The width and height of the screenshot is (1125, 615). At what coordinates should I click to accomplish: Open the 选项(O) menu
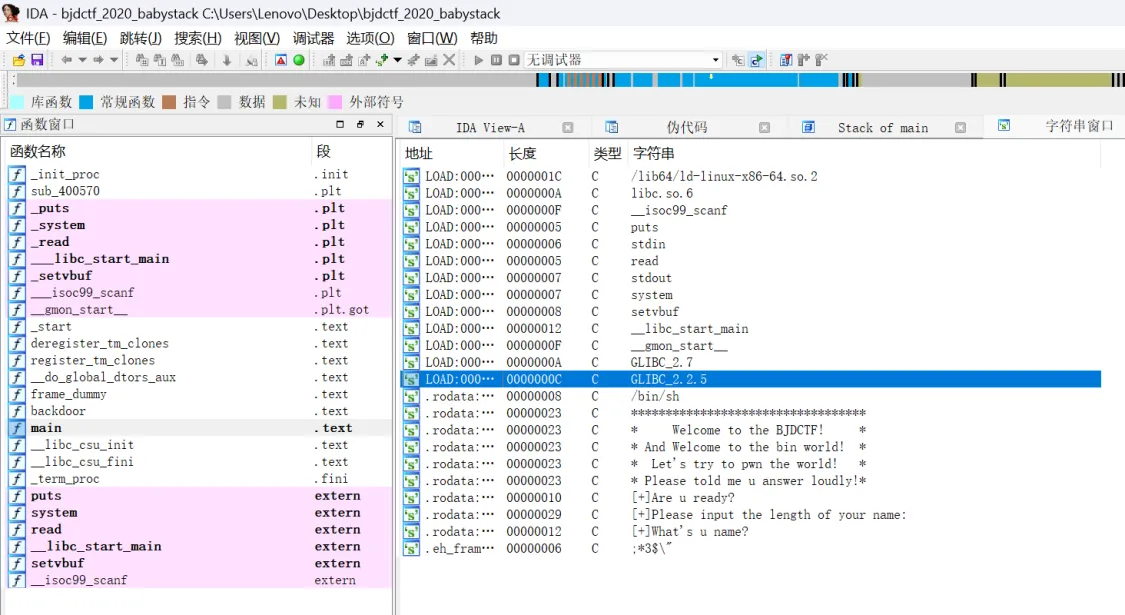tap(370, 38)
